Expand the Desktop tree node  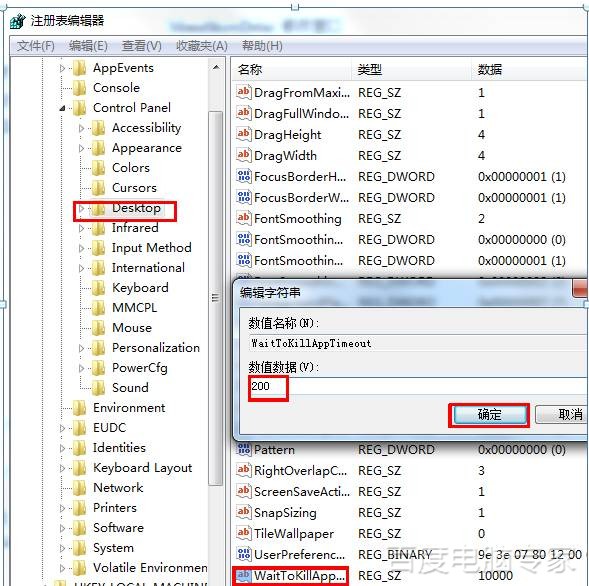tap(81, 208)
